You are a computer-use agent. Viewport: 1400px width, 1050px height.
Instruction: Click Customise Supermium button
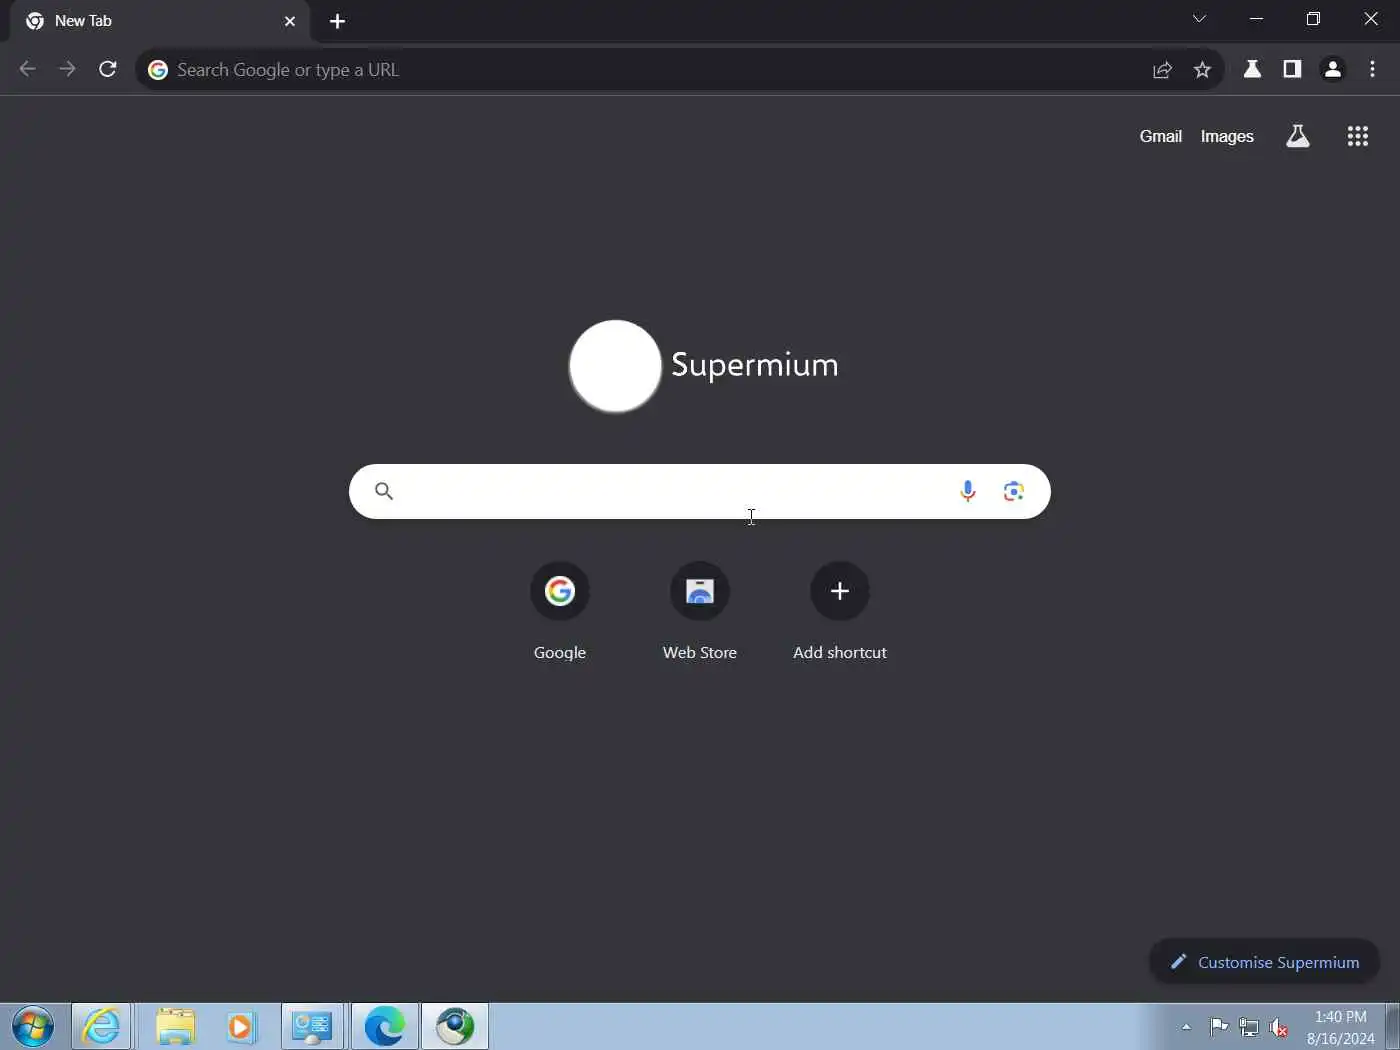coord(1265,962)
